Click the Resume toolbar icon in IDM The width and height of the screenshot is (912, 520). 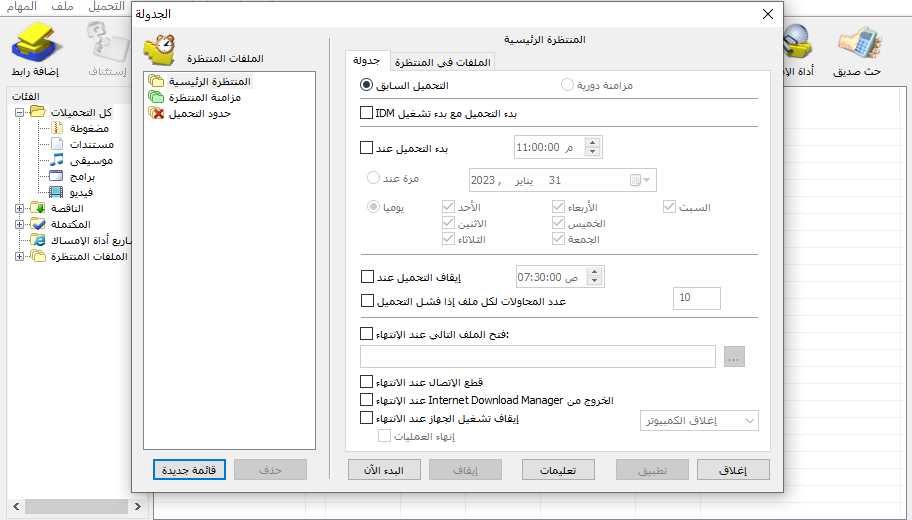(108, 42)
